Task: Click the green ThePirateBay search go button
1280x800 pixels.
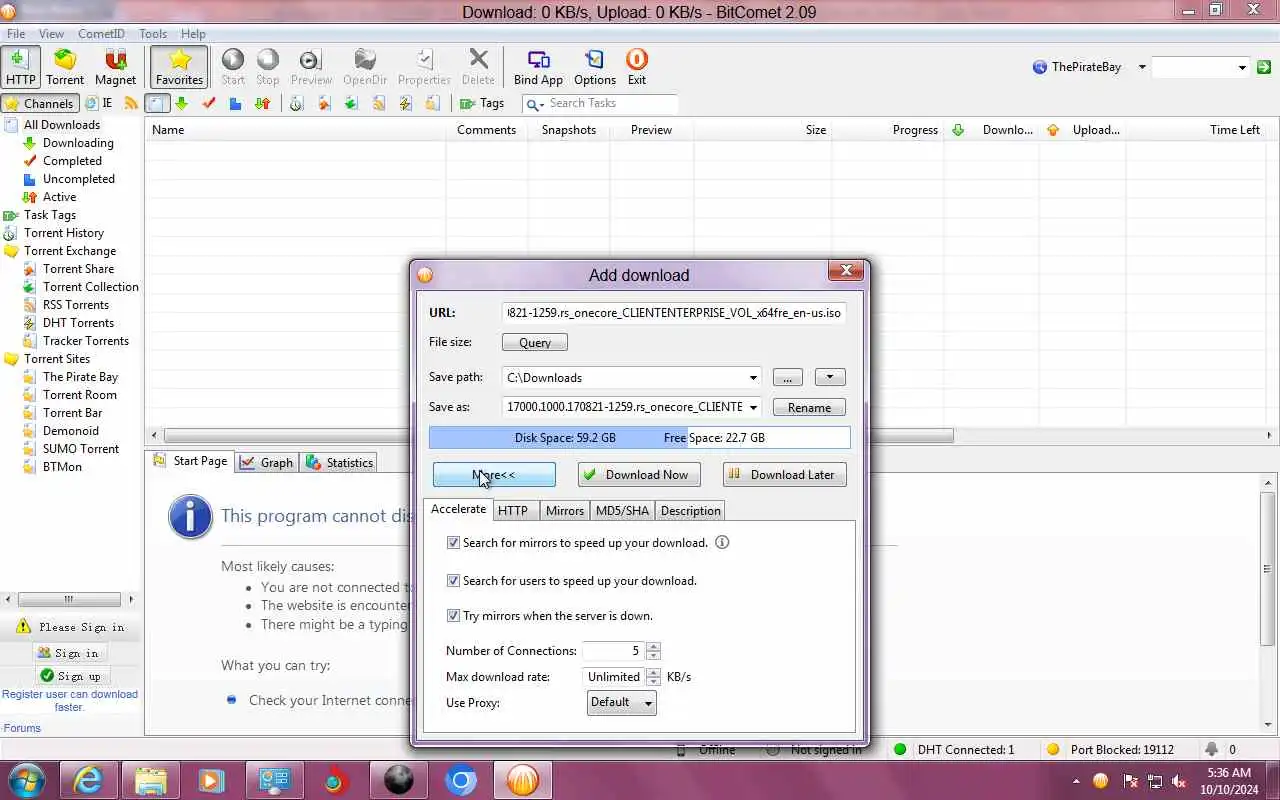Action: 1264,67
